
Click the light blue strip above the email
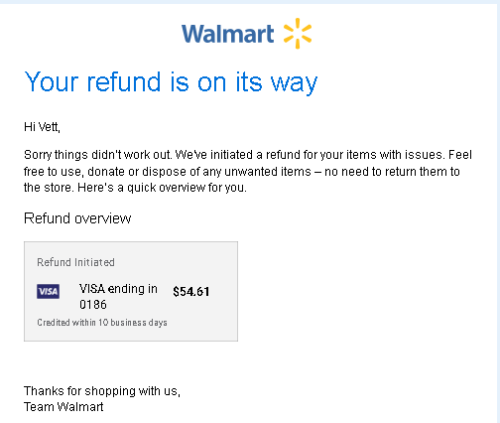[x=250, y=2]
